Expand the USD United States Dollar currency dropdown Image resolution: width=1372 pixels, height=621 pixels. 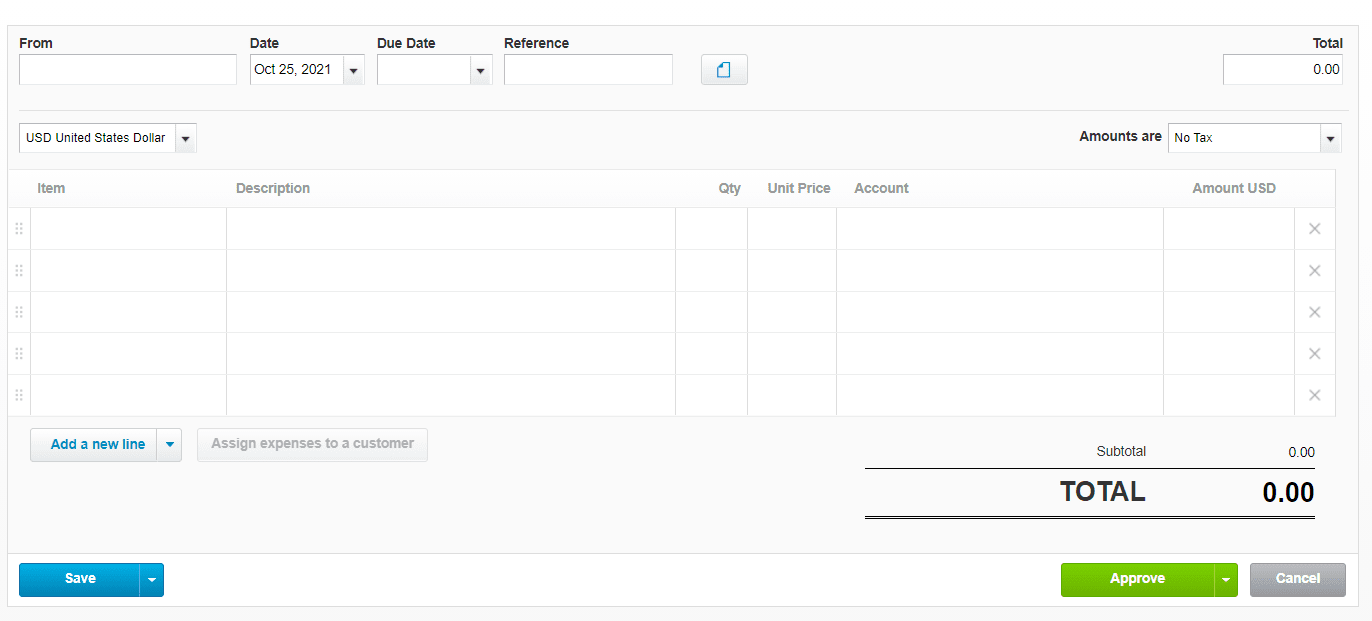(185, 138)
